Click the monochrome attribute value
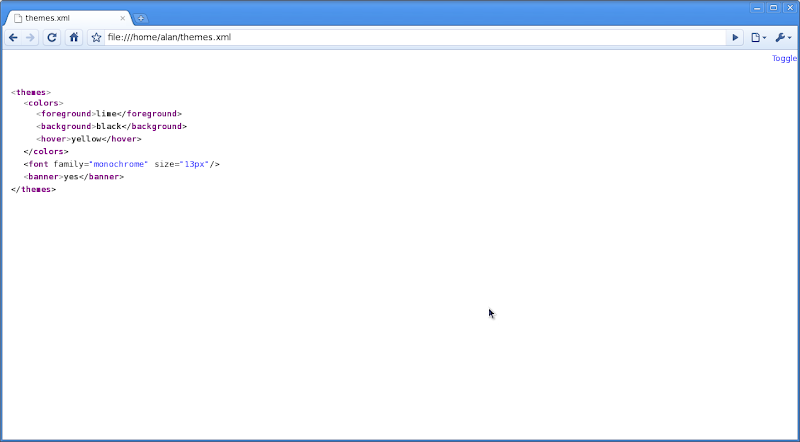Viewport: 800px width, 442px height. pyautogui.click(x=118, y=164)
